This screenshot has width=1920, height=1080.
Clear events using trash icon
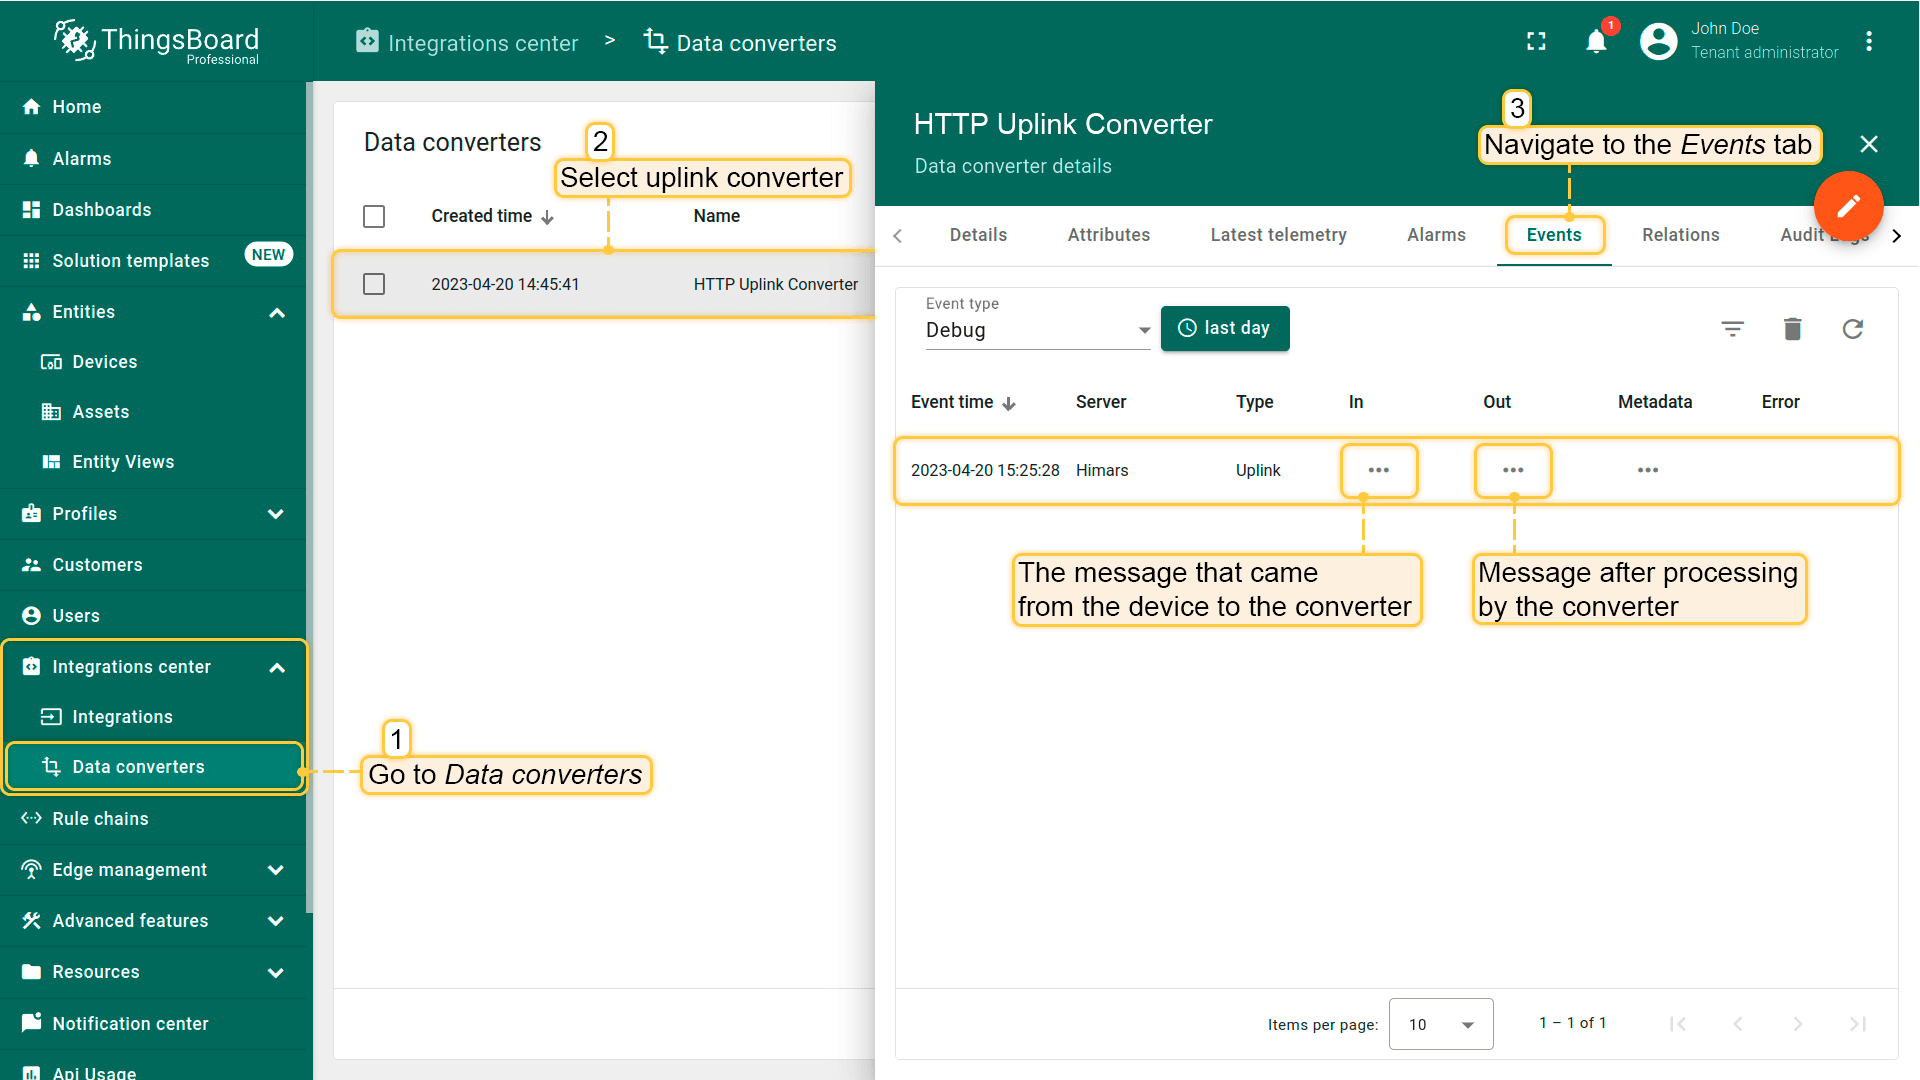(1792, 329)
